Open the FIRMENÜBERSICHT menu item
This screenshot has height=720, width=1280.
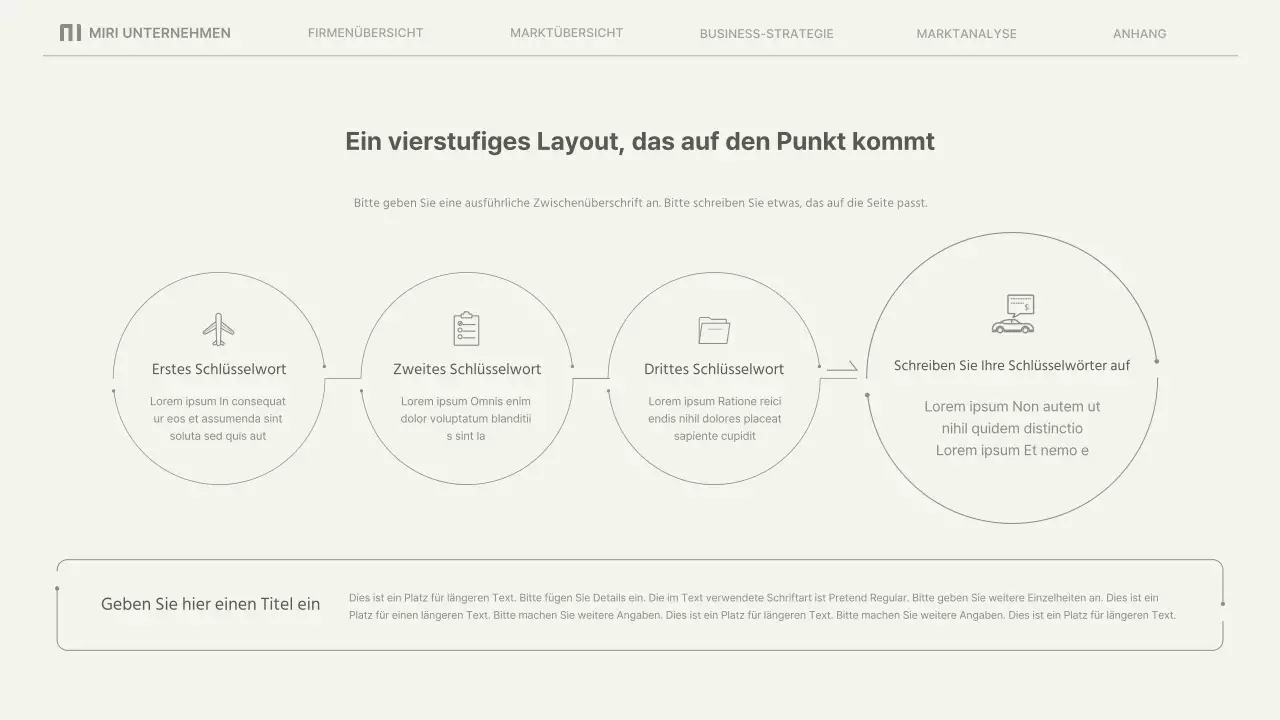[365, 33]
